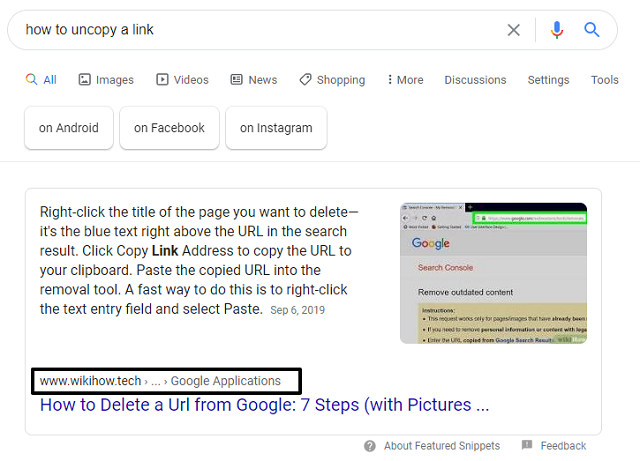Open the How to Delete a Url result link
Image resolution: width=640 pixels, height=461 pixels.
264,406
